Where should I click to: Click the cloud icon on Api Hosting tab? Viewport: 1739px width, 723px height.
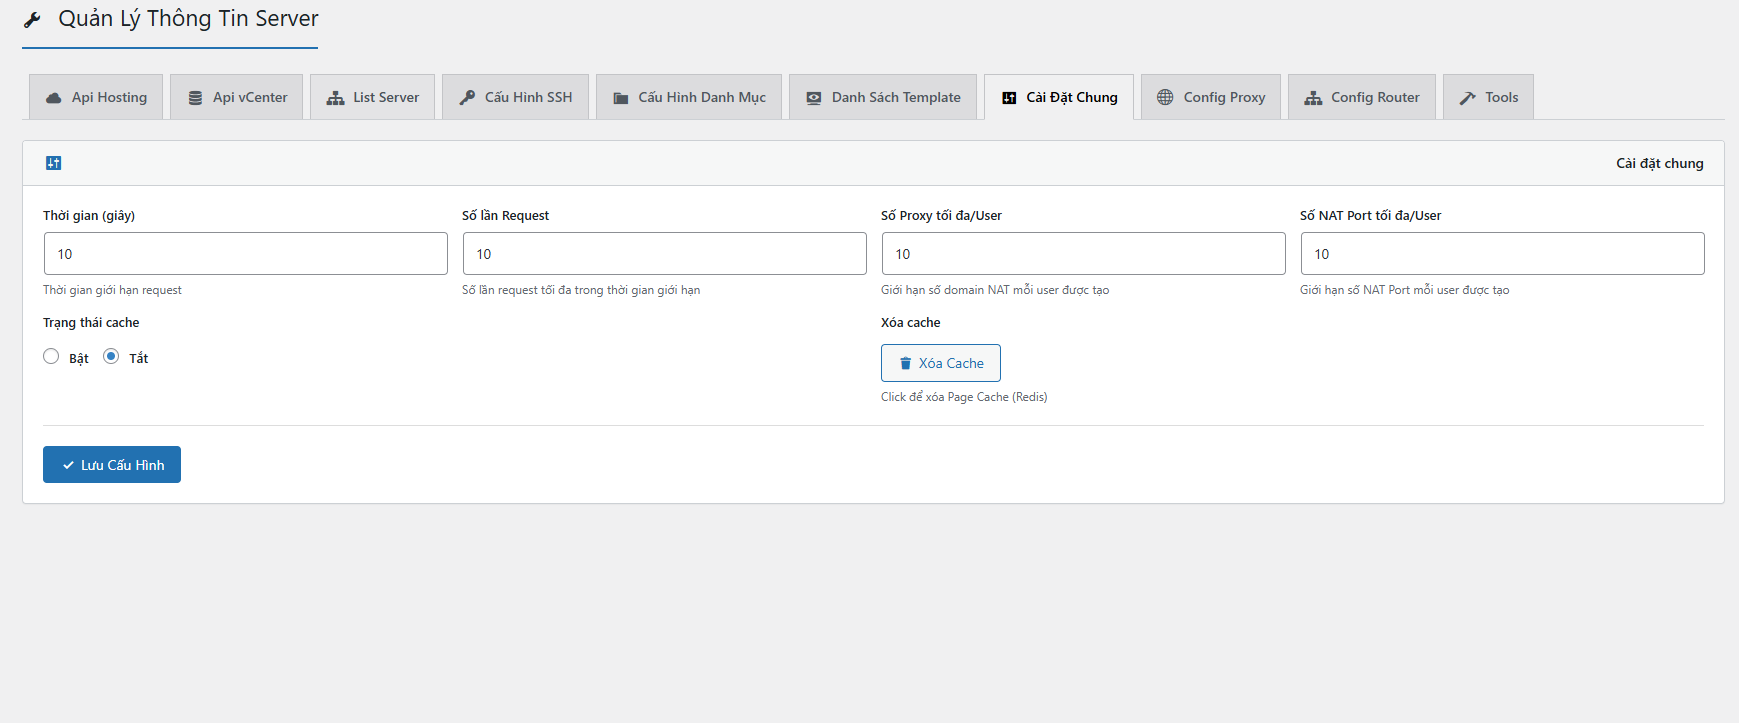[54, 98]
